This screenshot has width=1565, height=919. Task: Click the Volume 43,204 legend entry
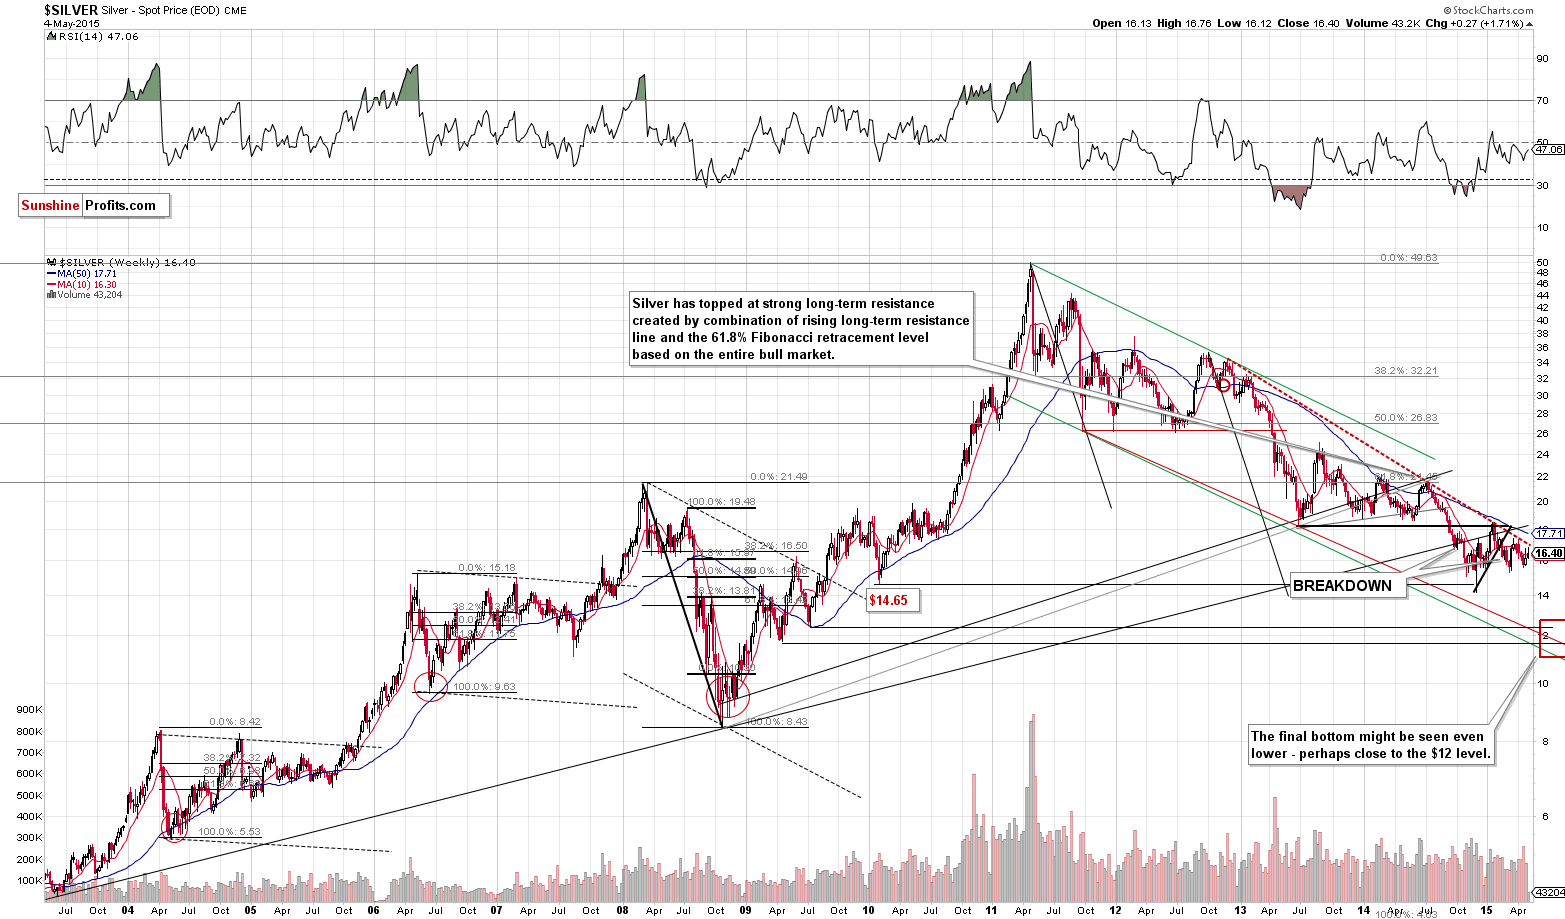84,295
